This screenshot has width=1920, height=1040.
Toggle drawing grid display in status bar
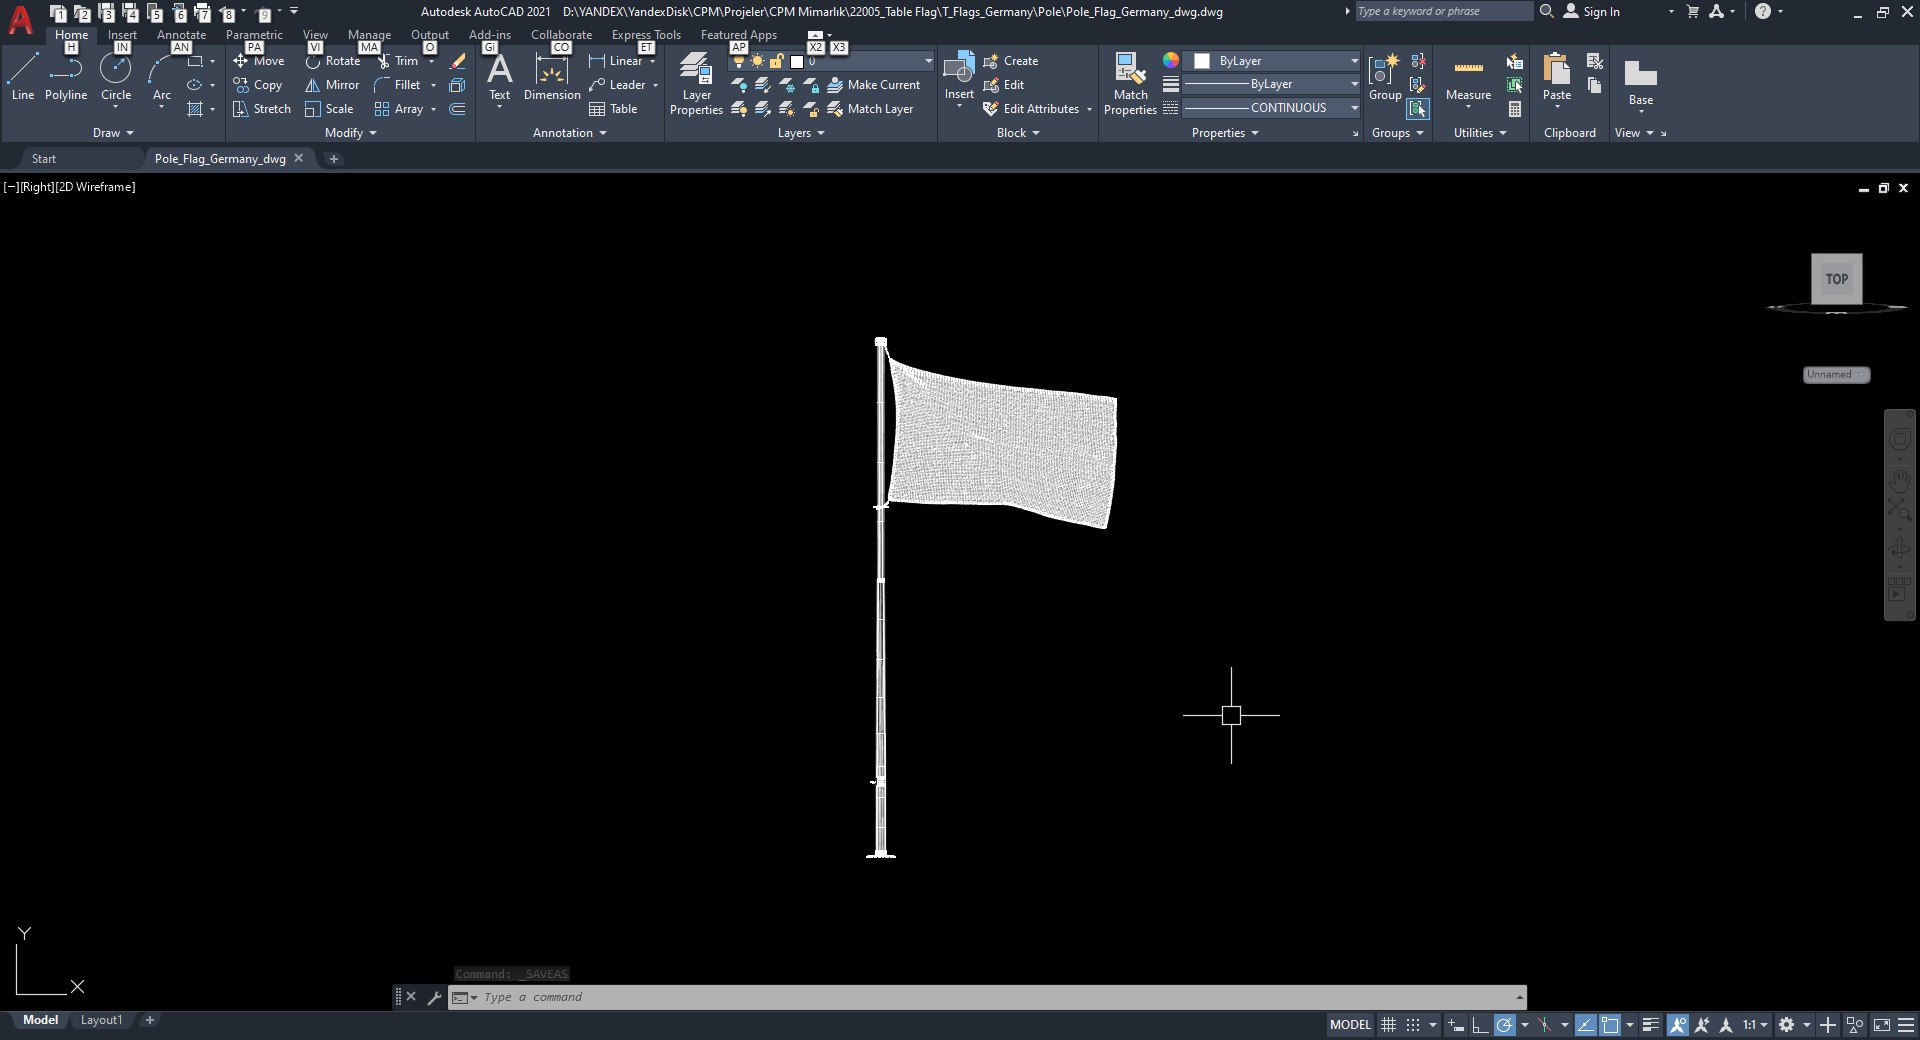tap(1388, 1025)
